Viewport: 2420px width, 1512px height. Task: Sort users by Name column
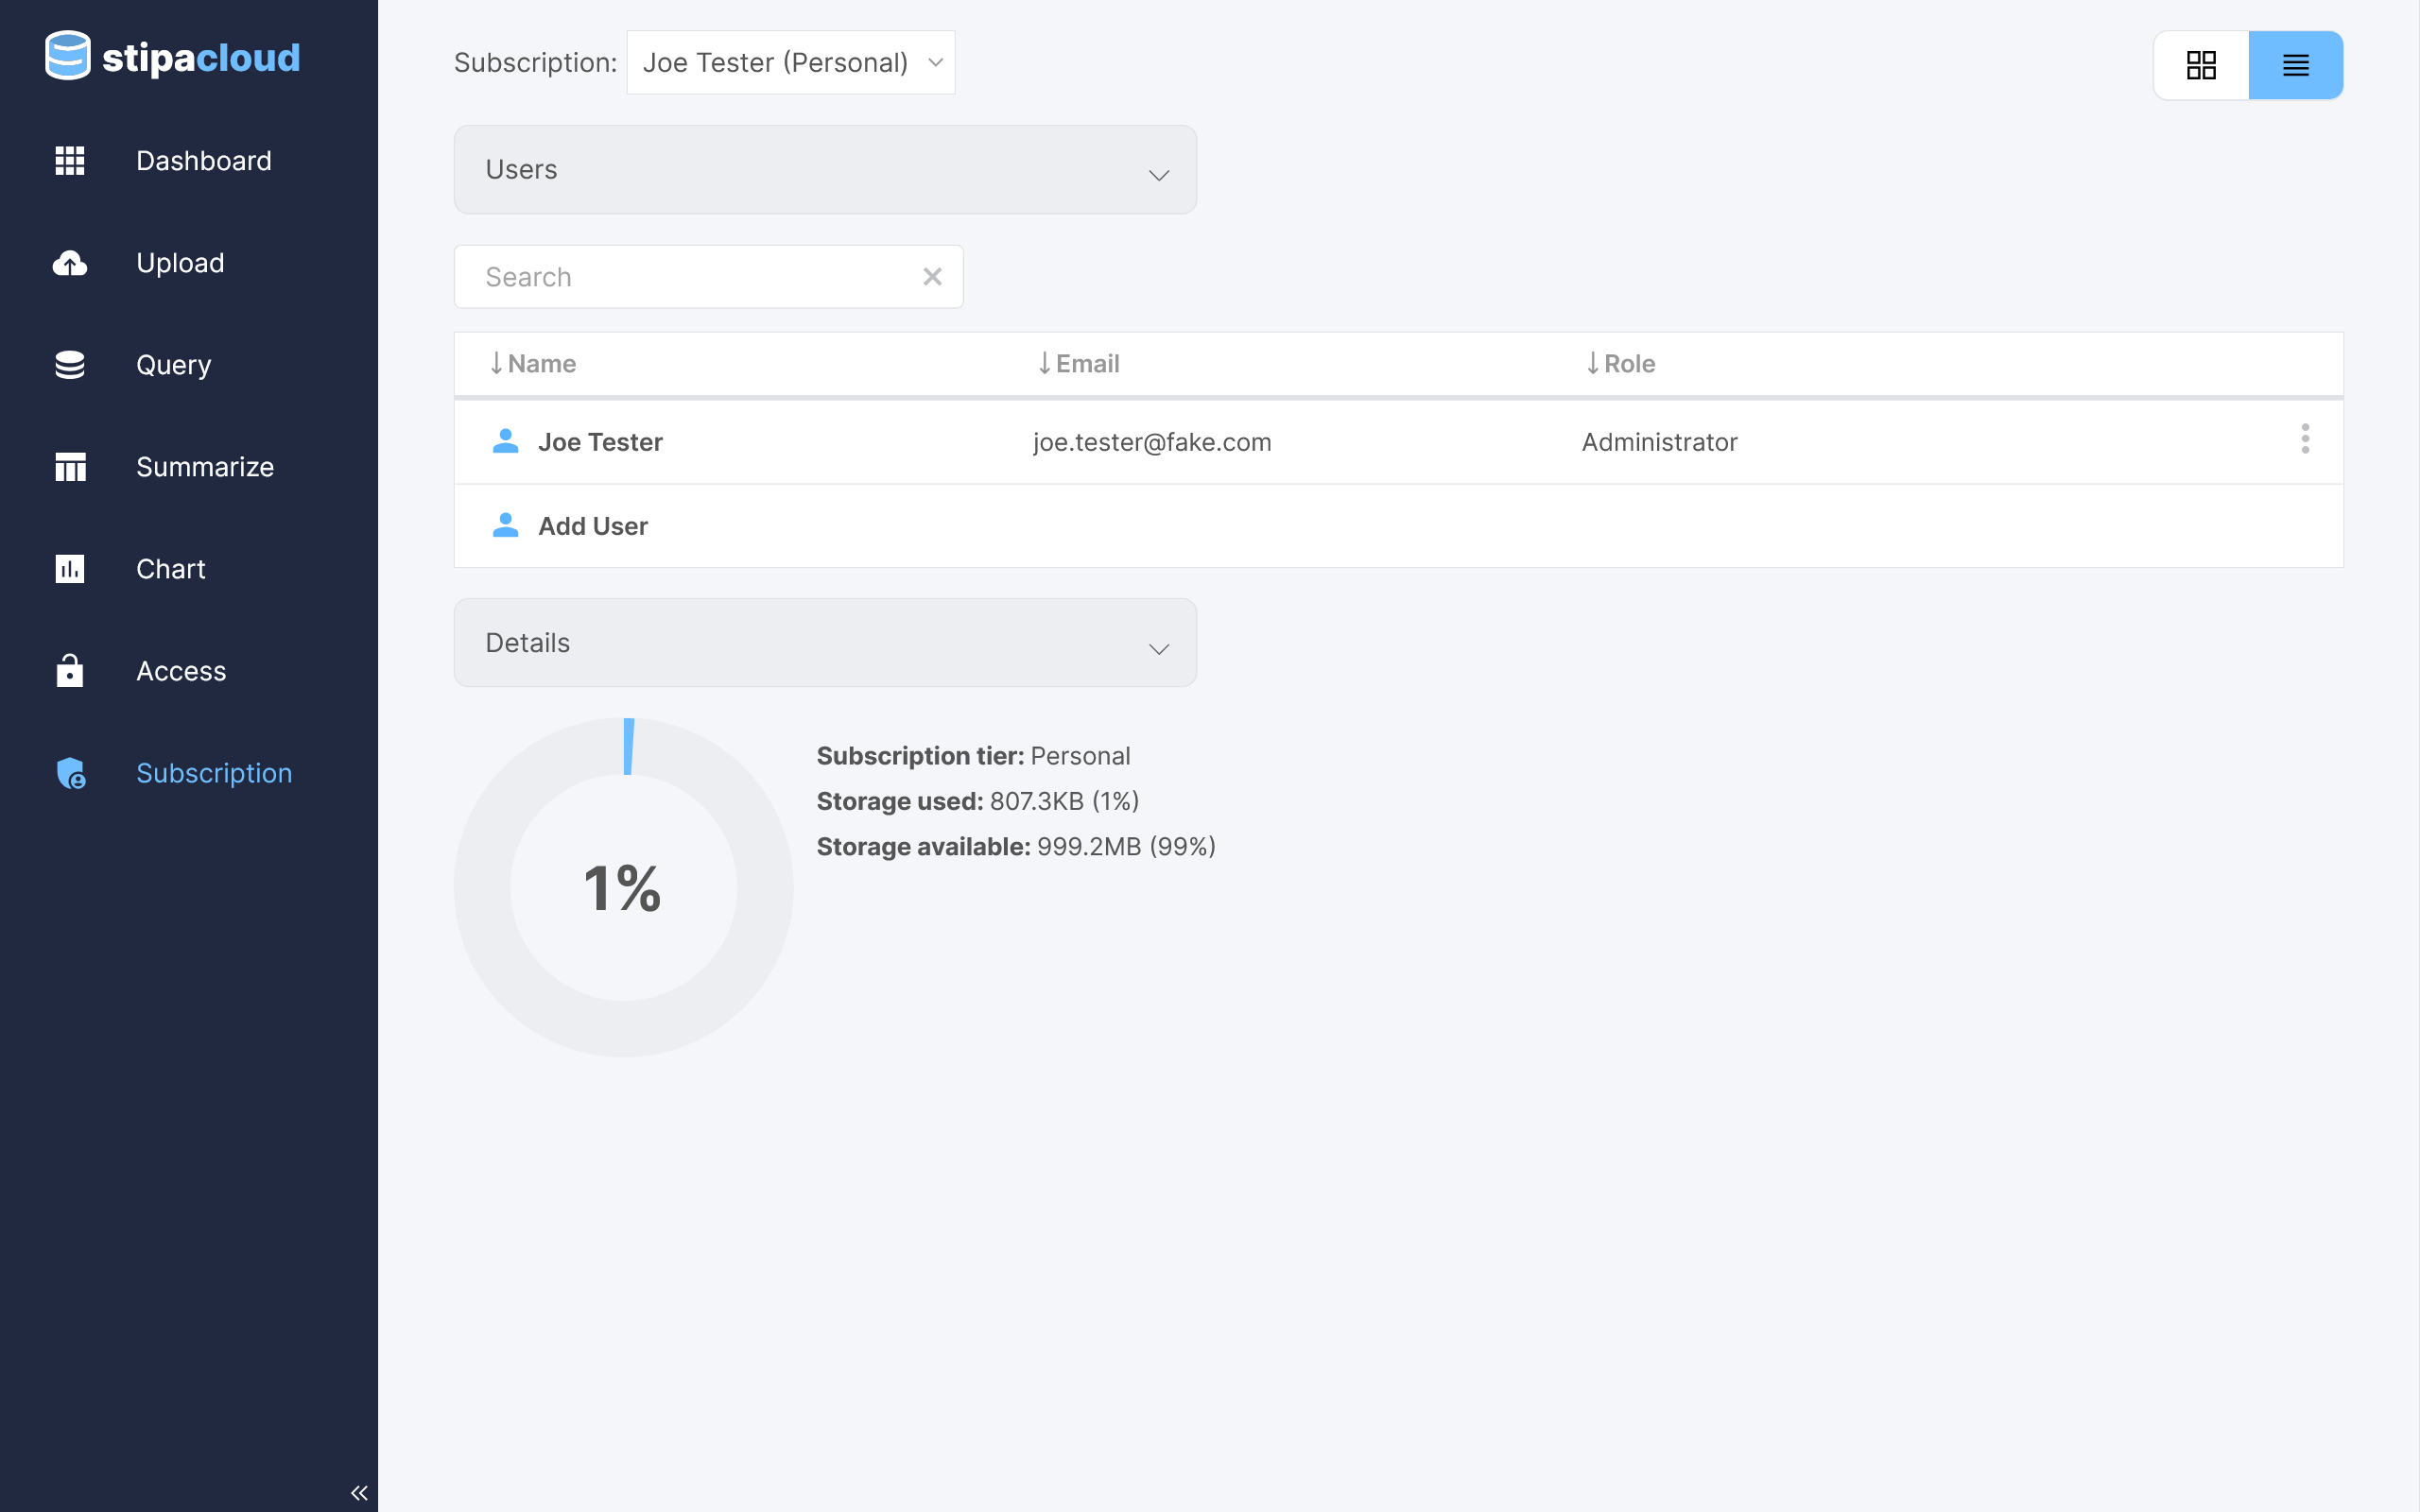coord(533,364)
